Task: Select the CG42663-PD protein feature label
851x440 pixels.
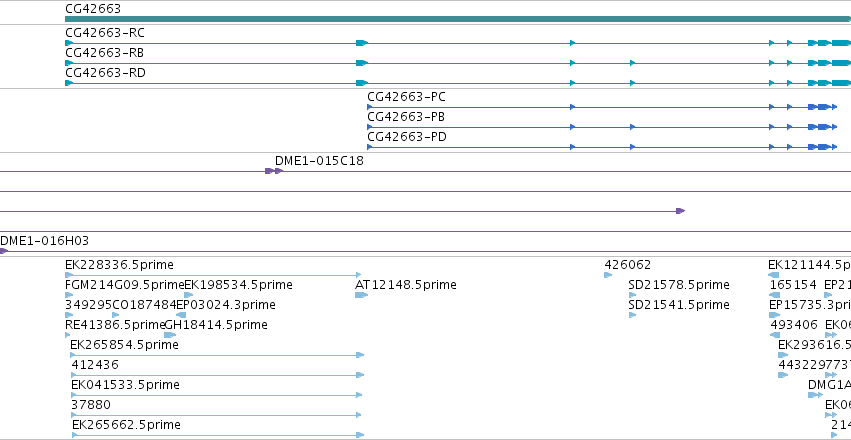Action: click(407, 137)
